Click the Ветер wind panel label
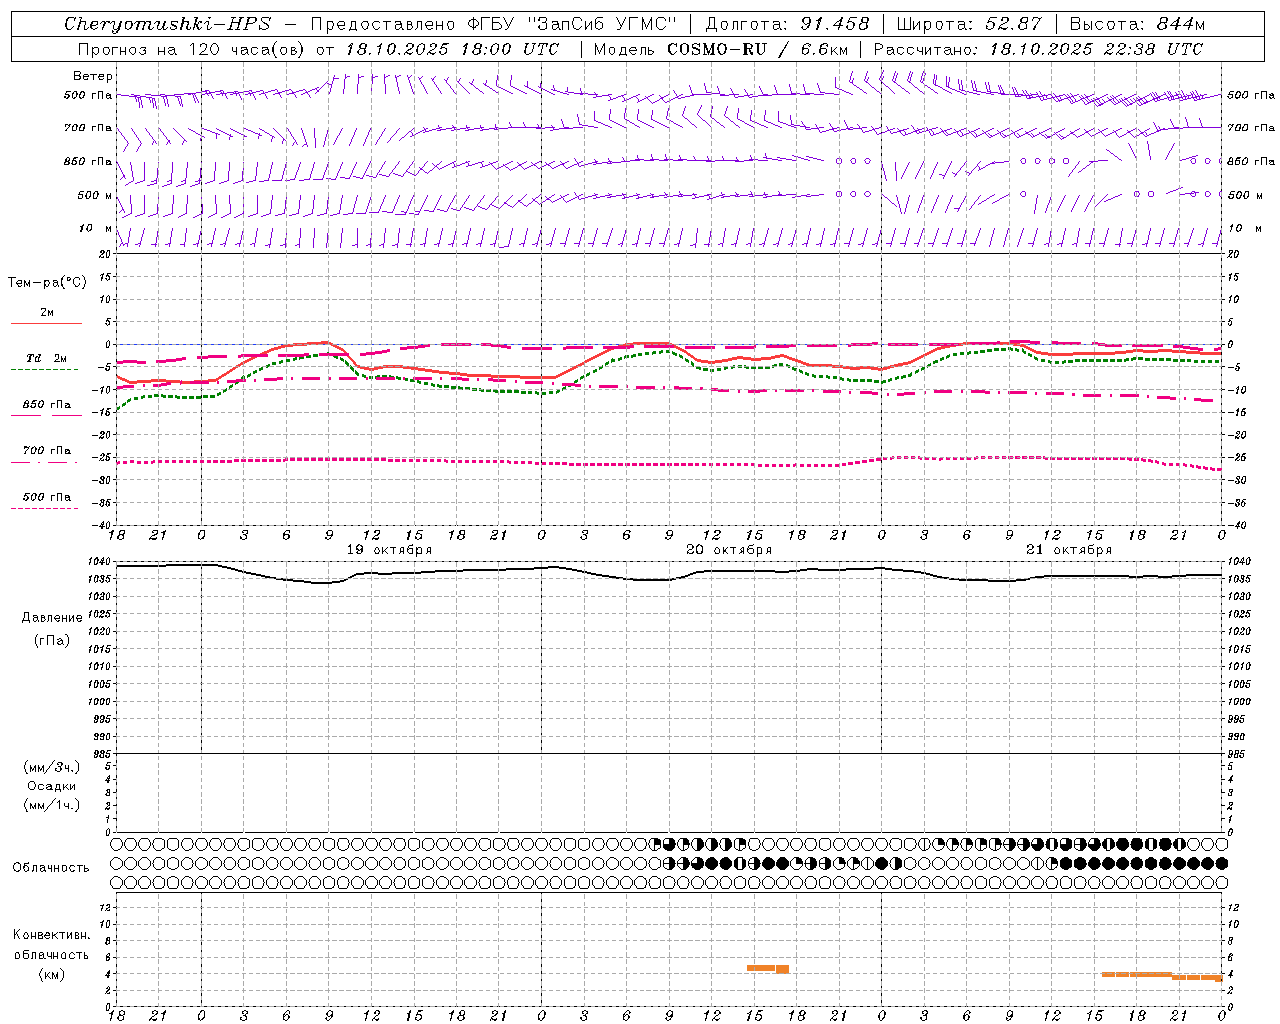The width and height of the screenshot is (1280, 1024). 93,76
